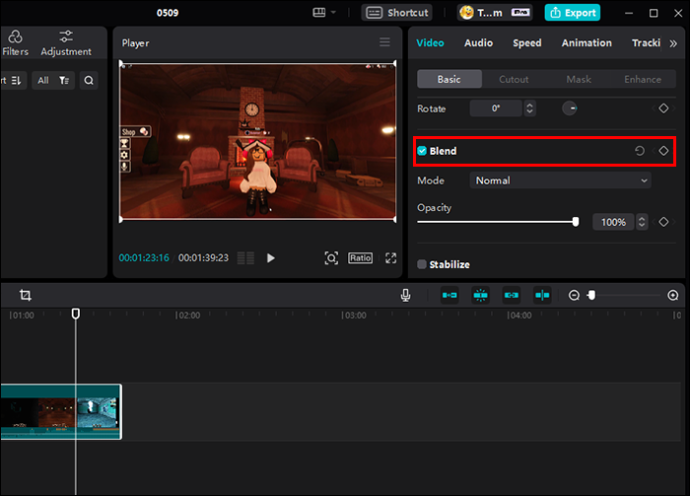Open player hamburger menu icon
The image size is (690, 496).
385,42
